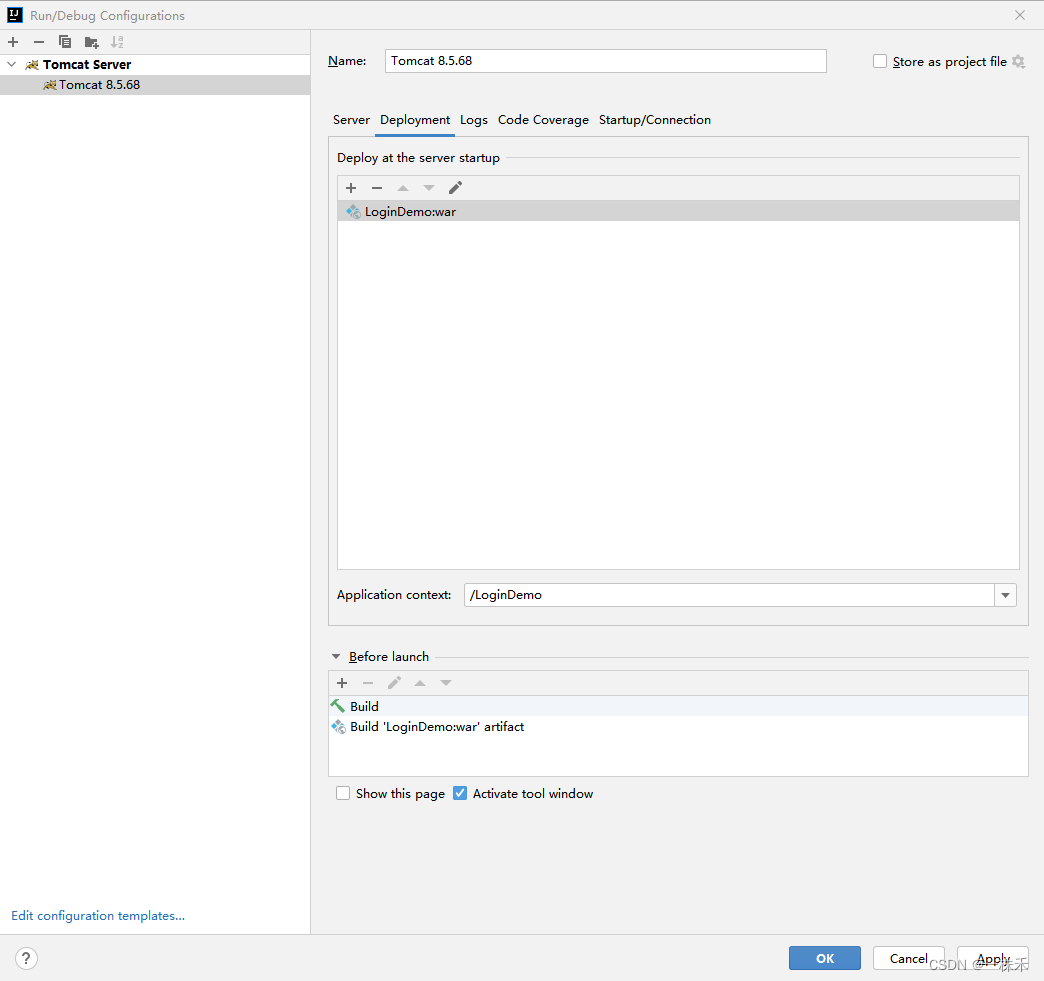Enable Store as project file
The height and width of the screenshot is (981, 1044).
(x=880, y=61)
